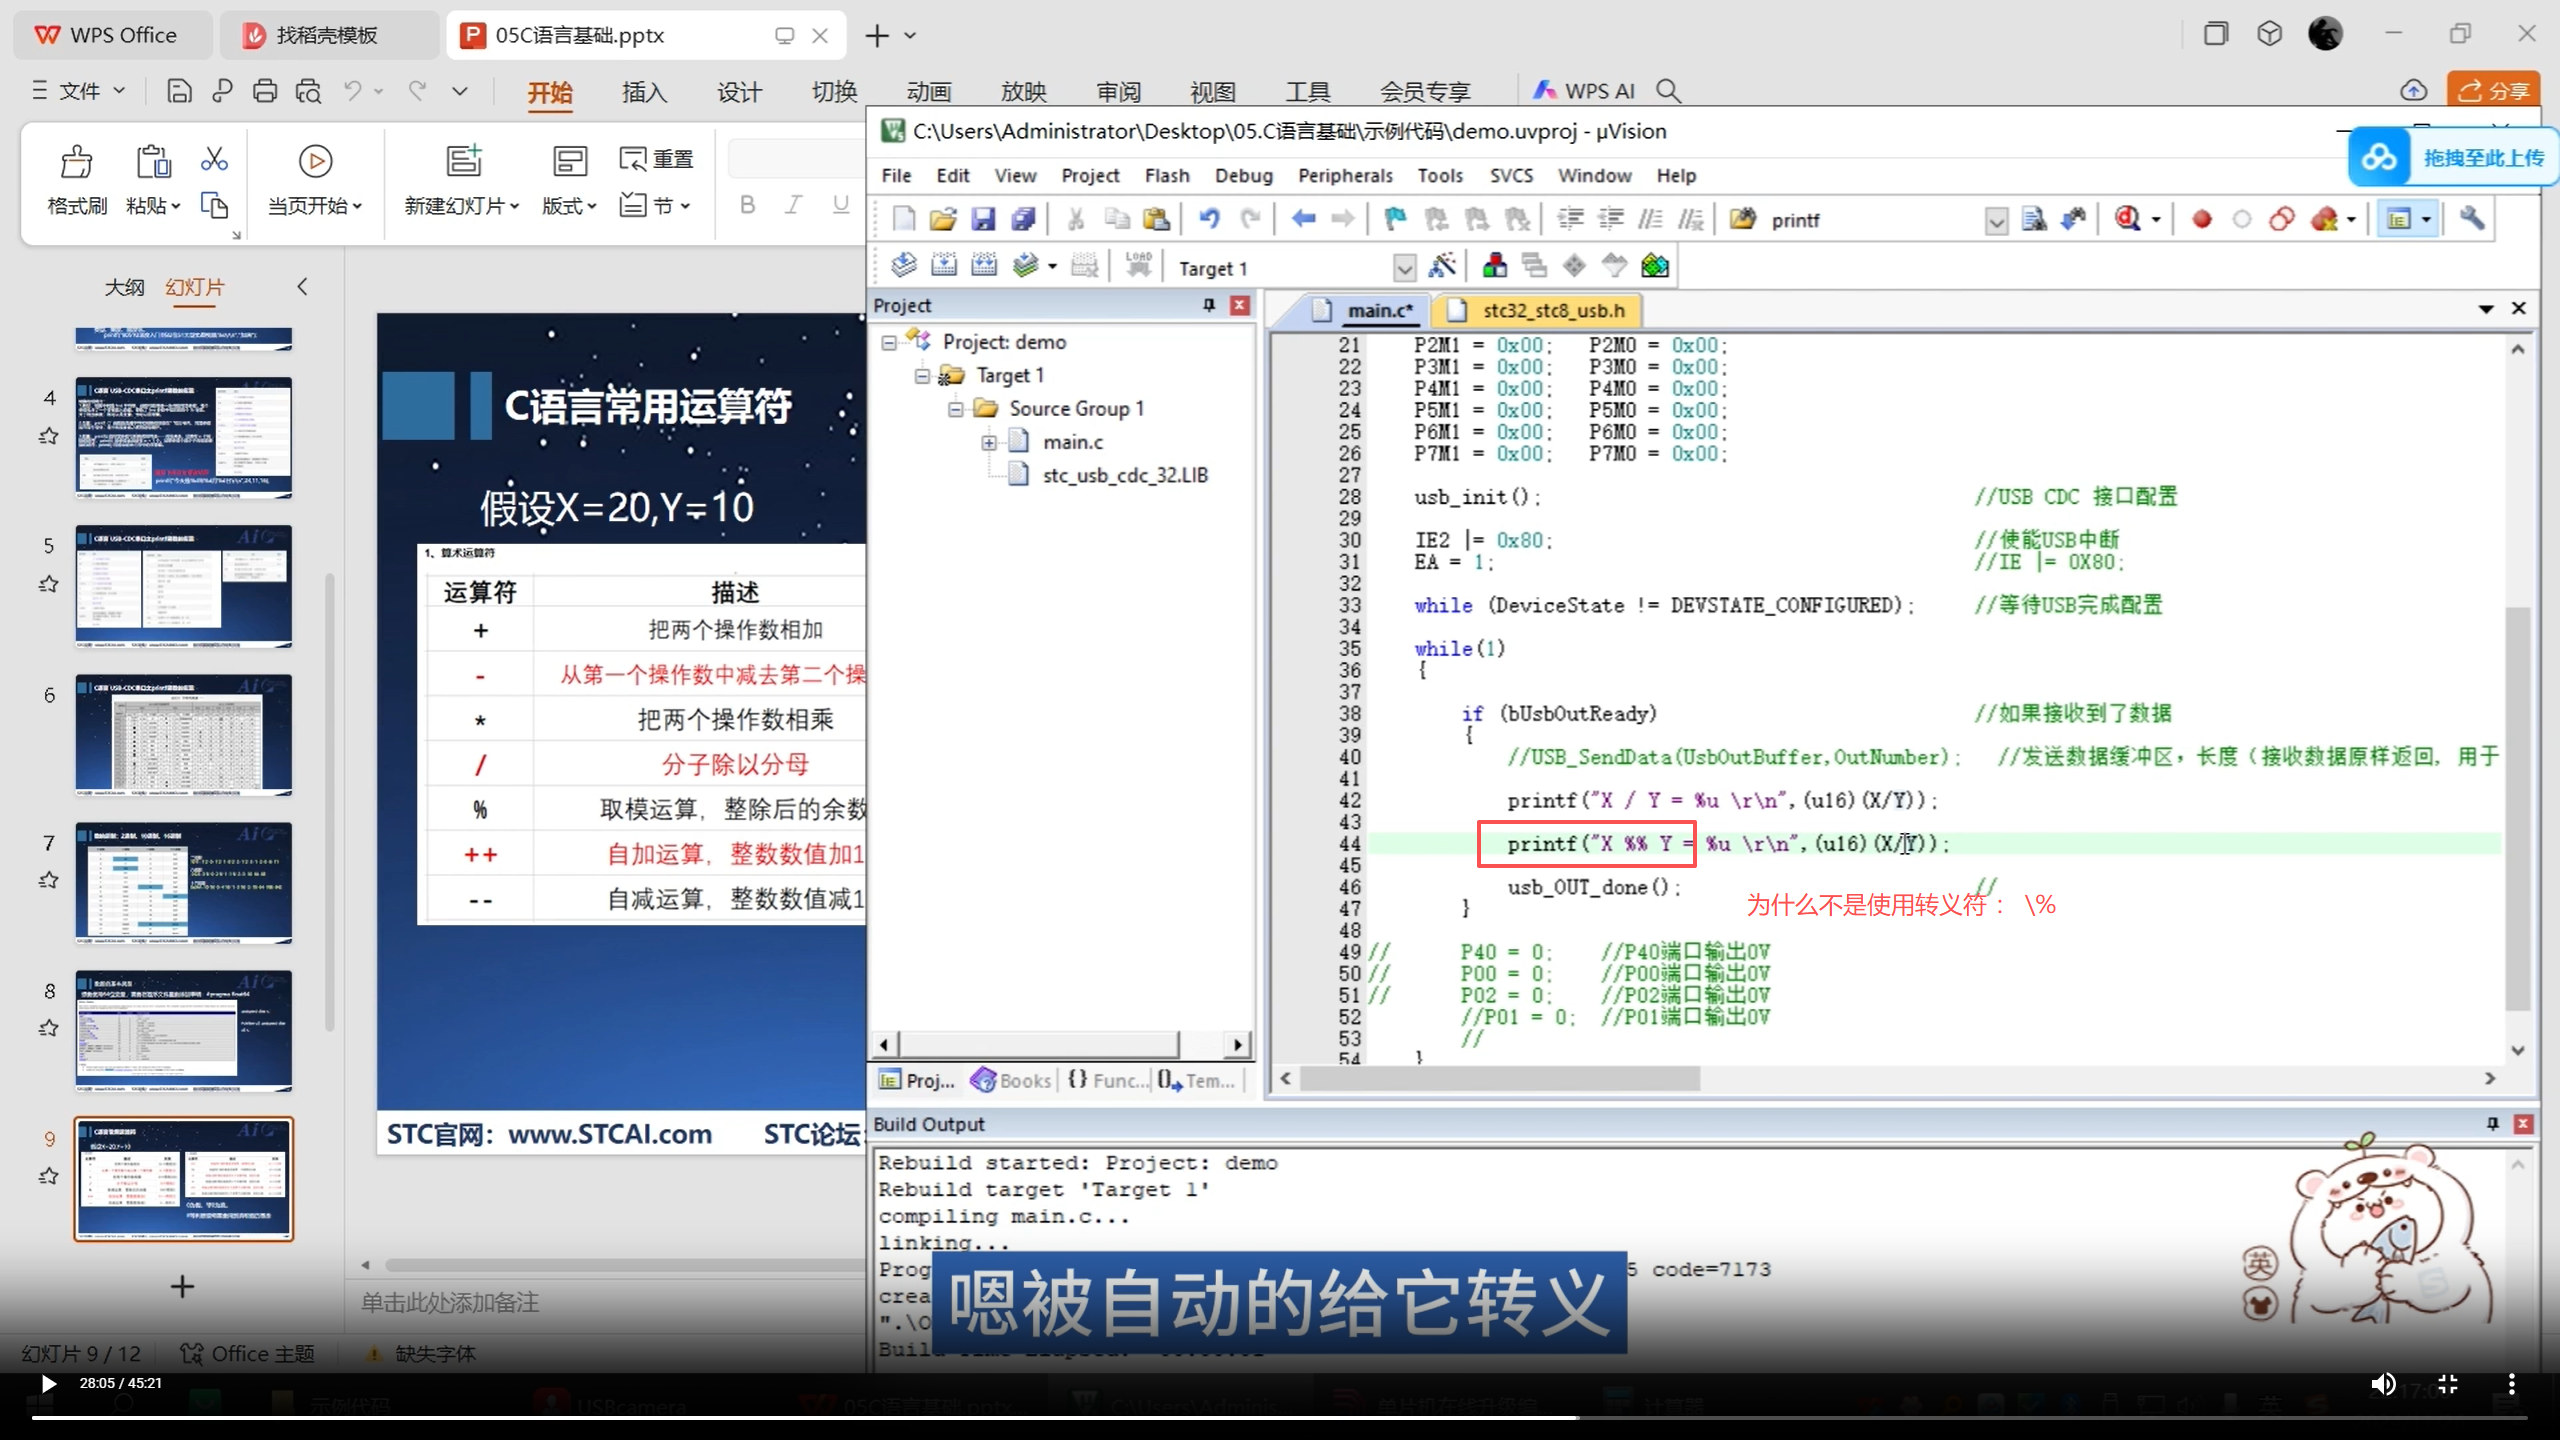Click the video progress bar
2560x1440 pixels.
1278,1417
